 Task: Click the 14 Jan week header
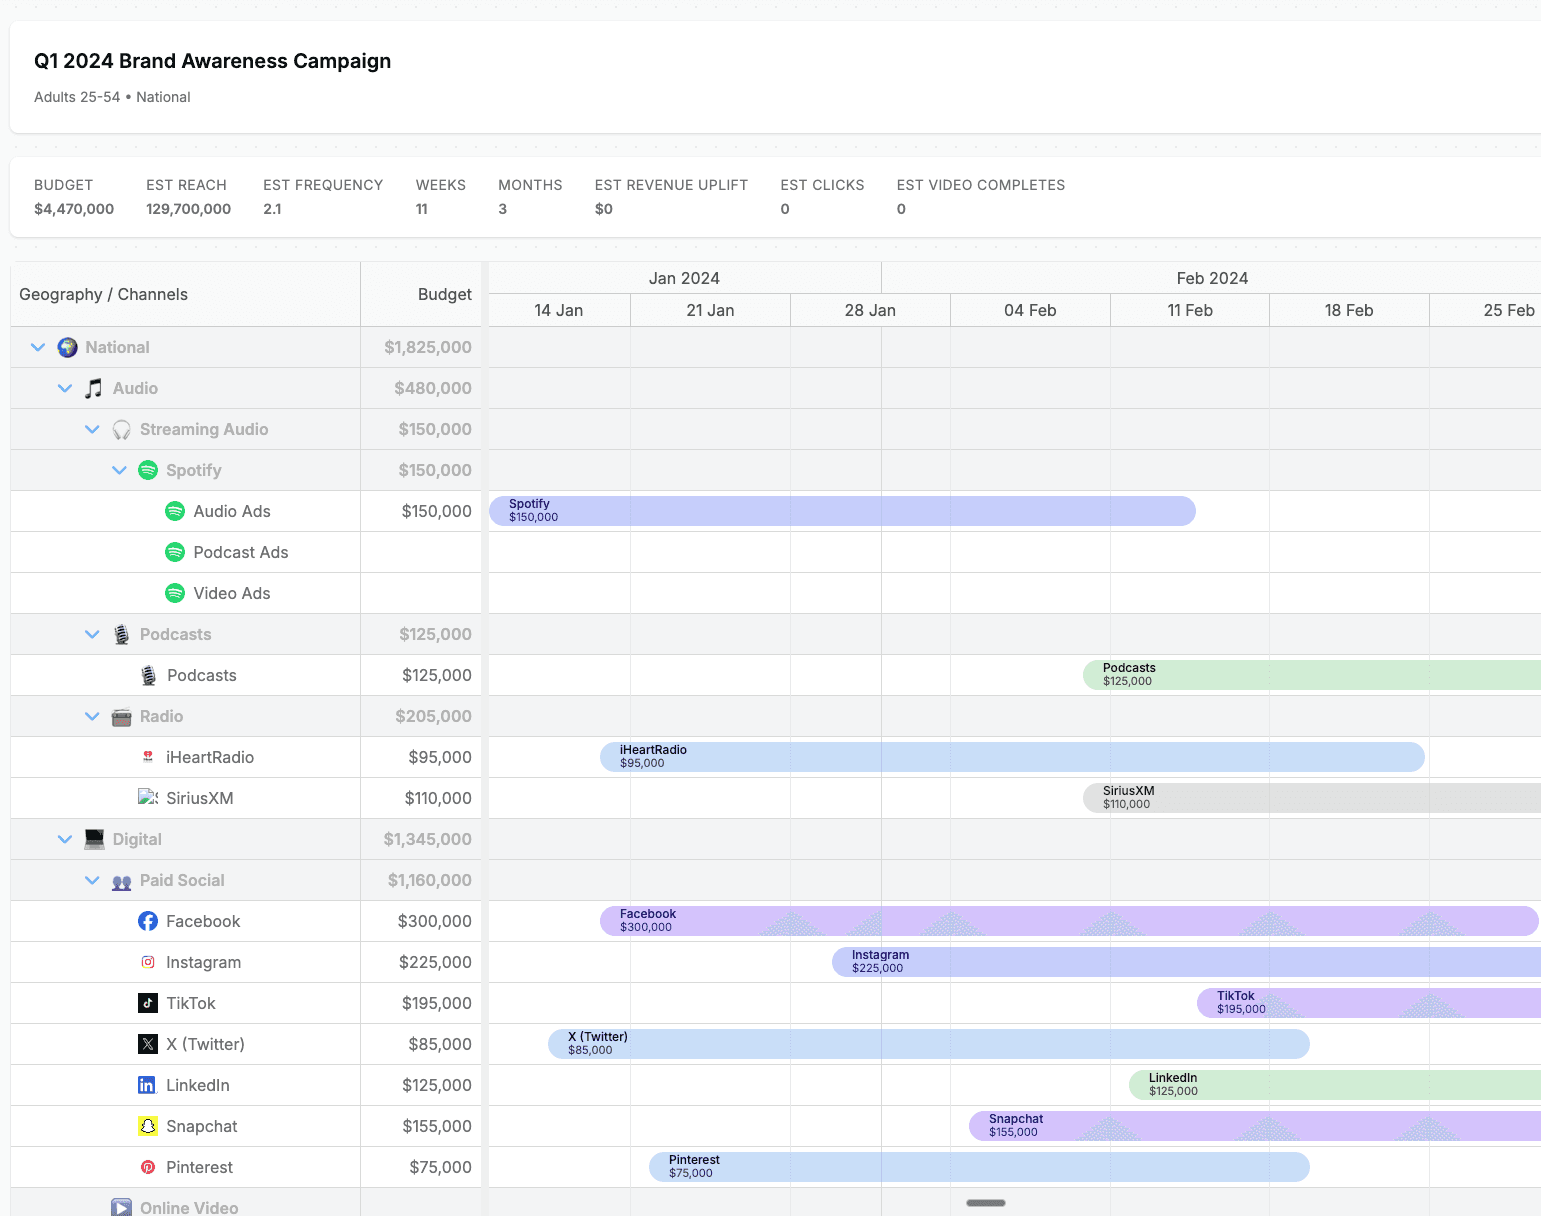pyautogui.click(x=559, y=310)
